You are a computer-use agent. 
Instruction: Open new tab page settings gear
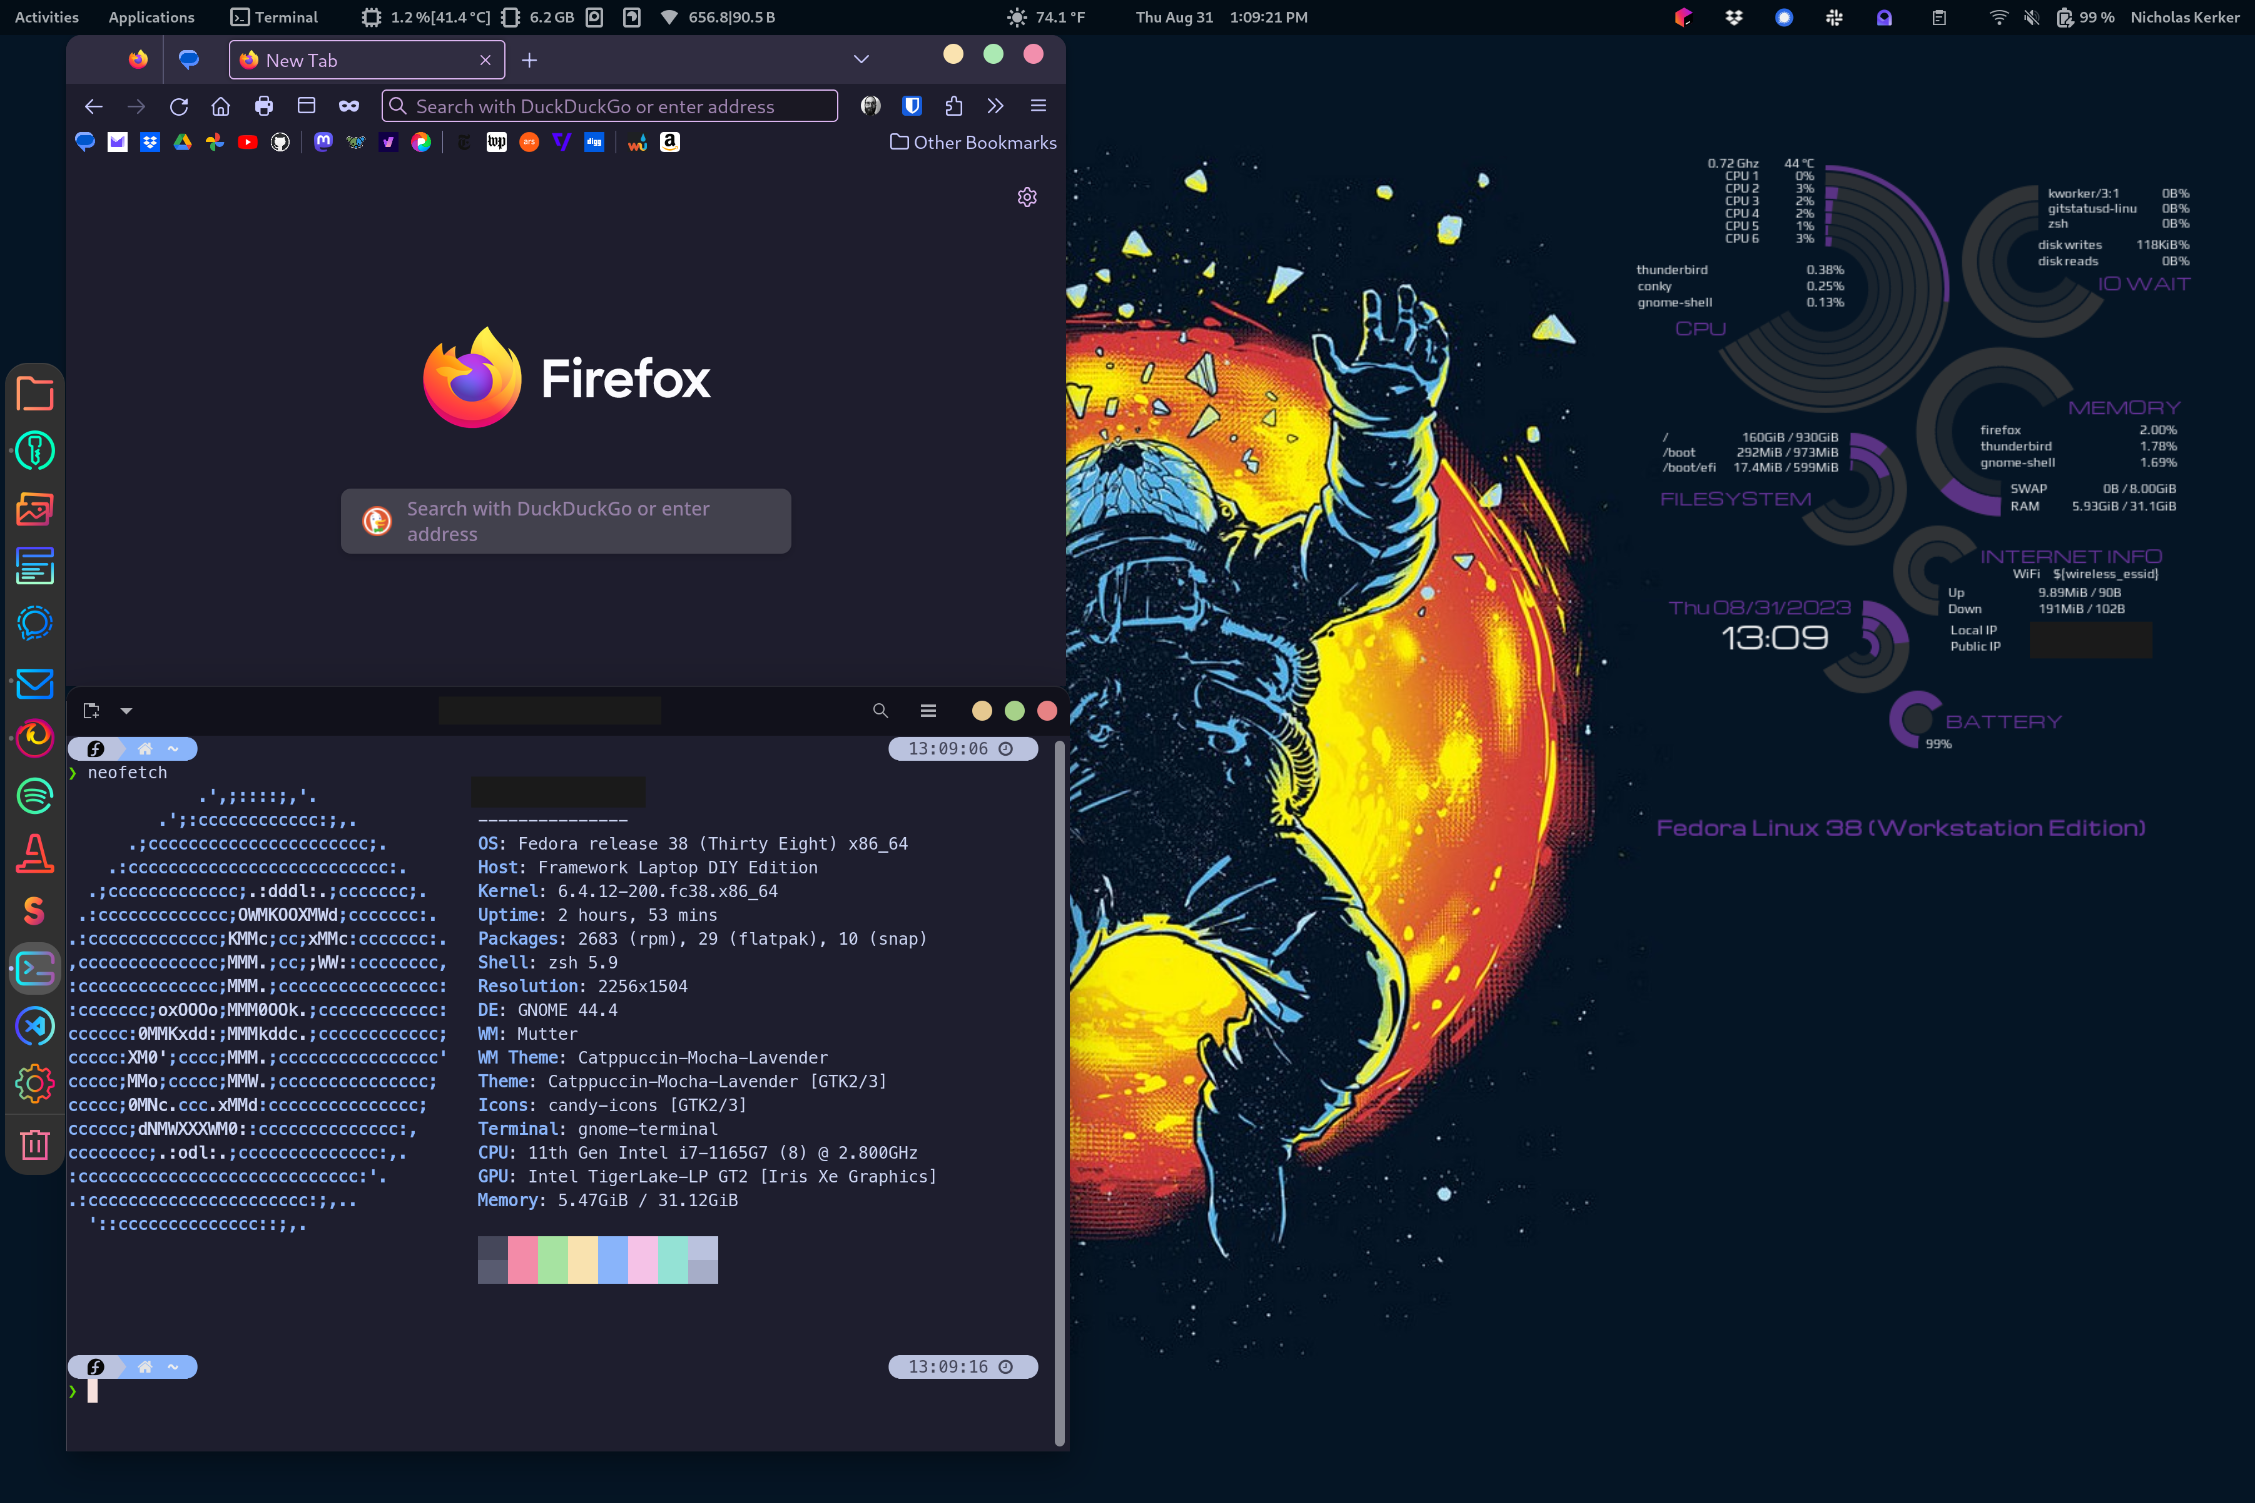point(1027,197)
